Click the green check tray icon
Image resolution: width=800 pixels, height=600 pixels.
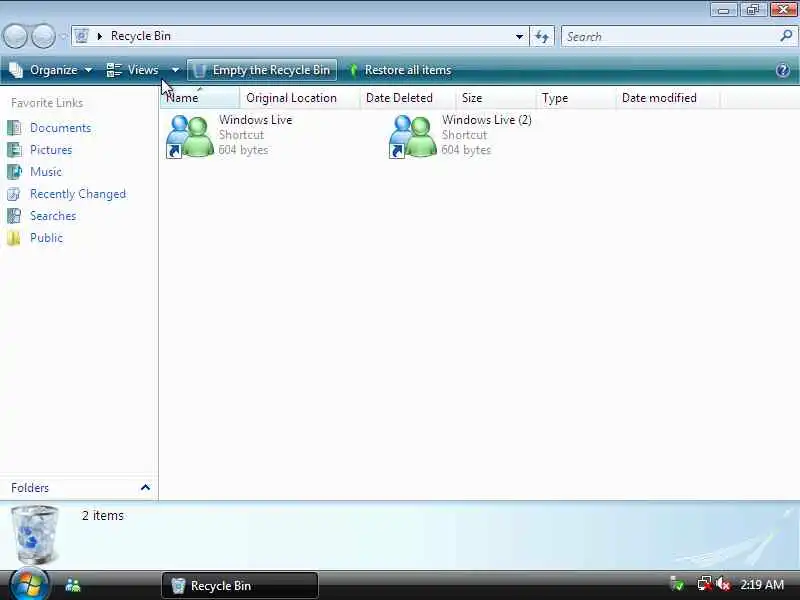(677, 584)
